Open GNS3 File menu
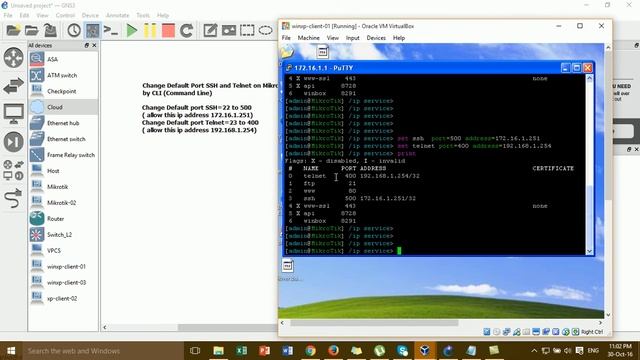 [x=8, y=15]
